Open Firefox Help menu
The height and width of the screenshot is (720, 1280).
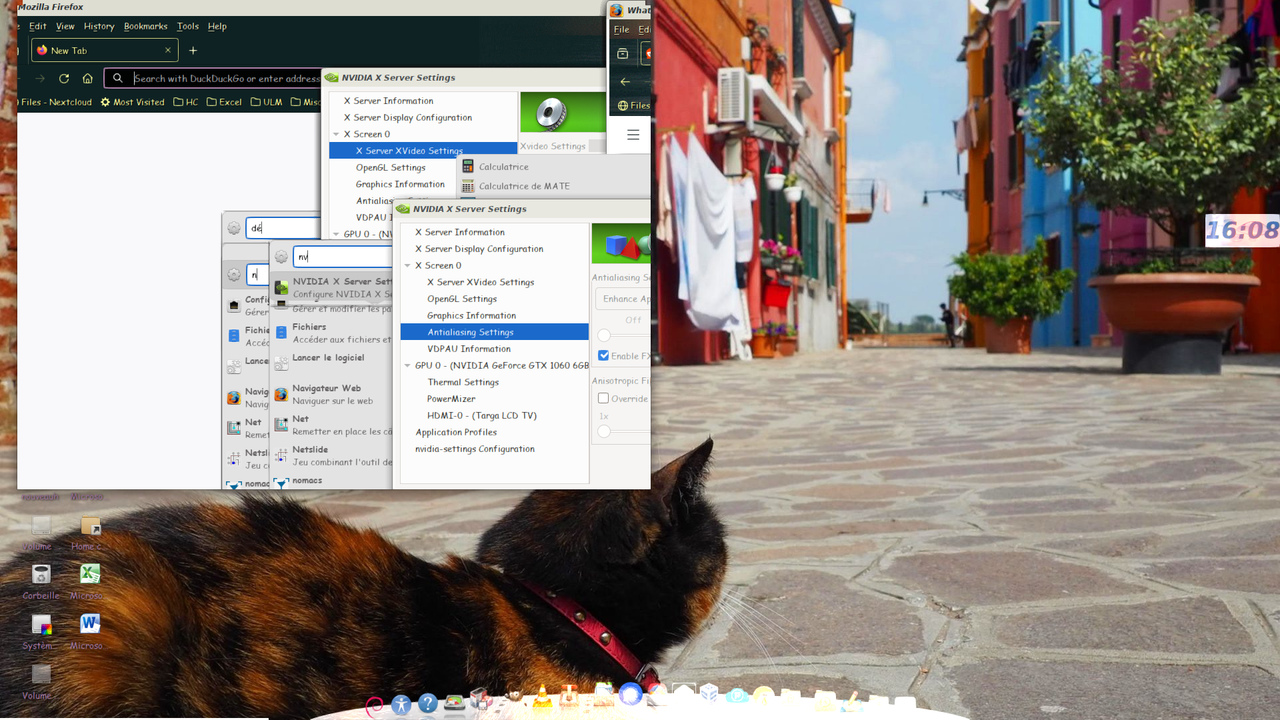click(217, 26)
